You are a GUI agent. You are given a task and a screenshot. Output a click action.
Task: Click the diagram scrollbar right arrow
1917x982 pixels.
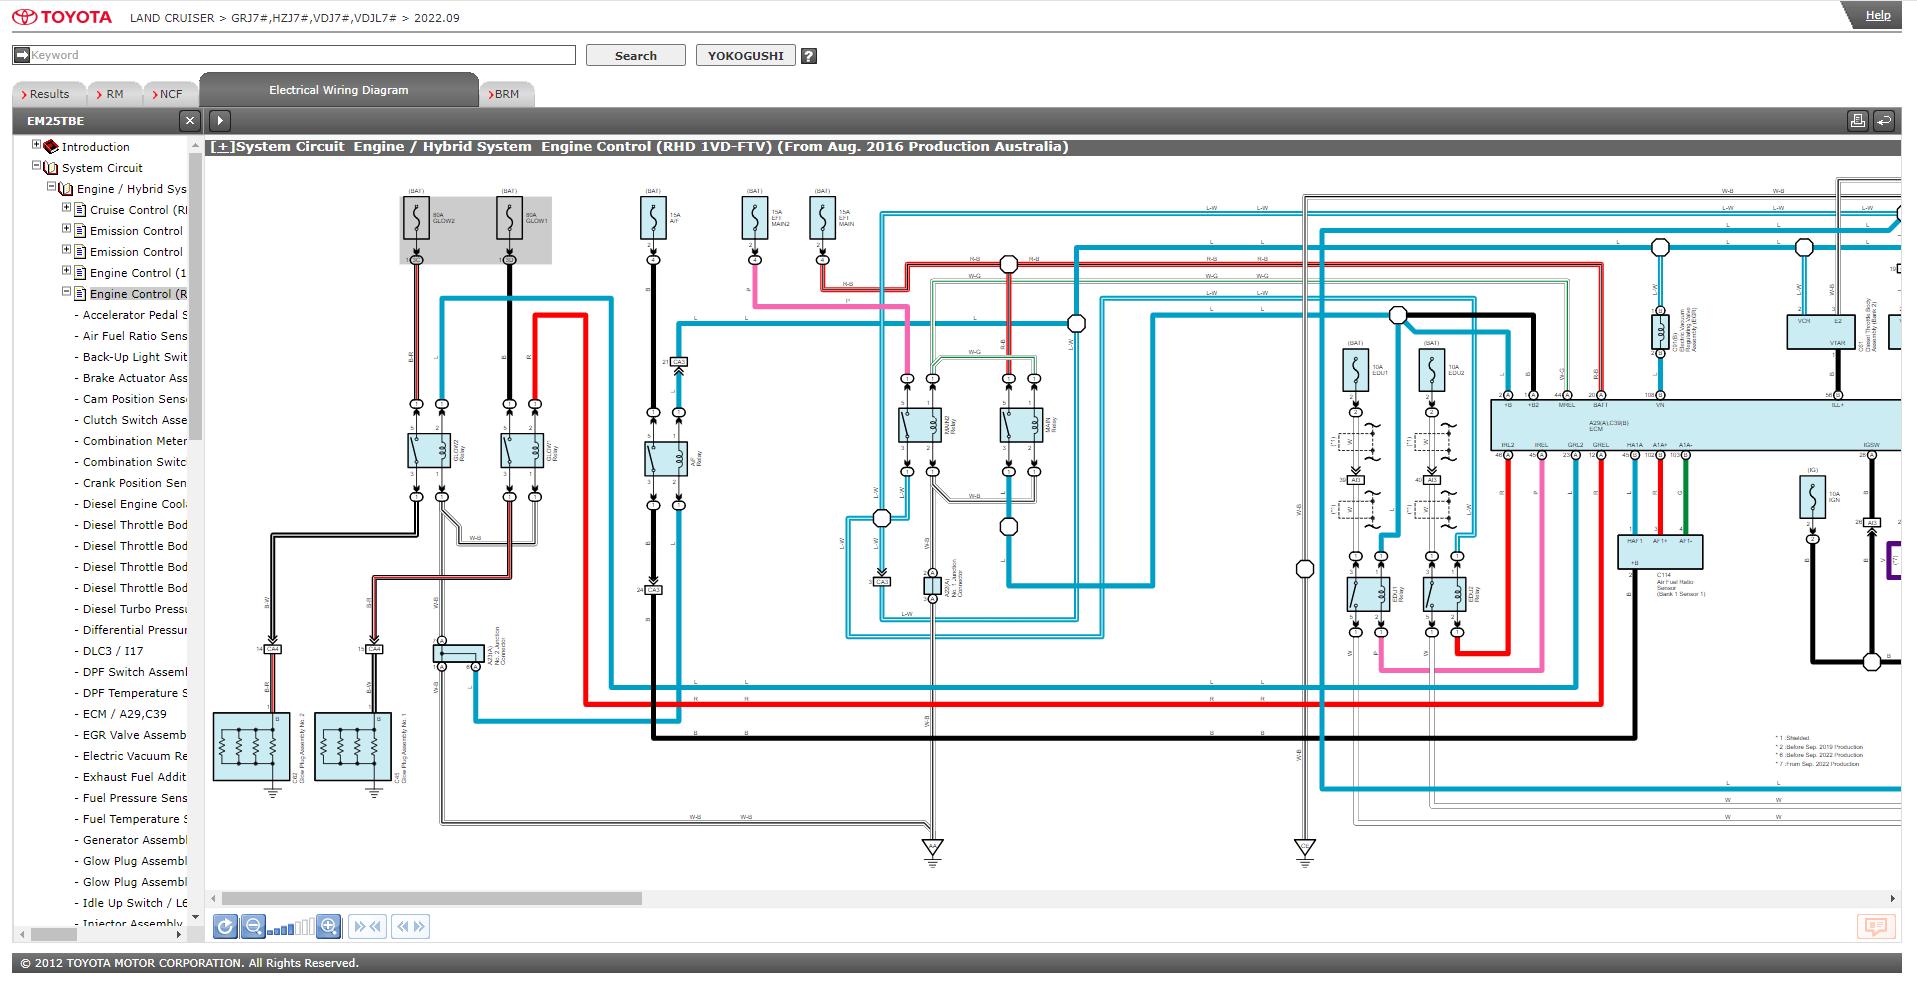coord(1893,899)
